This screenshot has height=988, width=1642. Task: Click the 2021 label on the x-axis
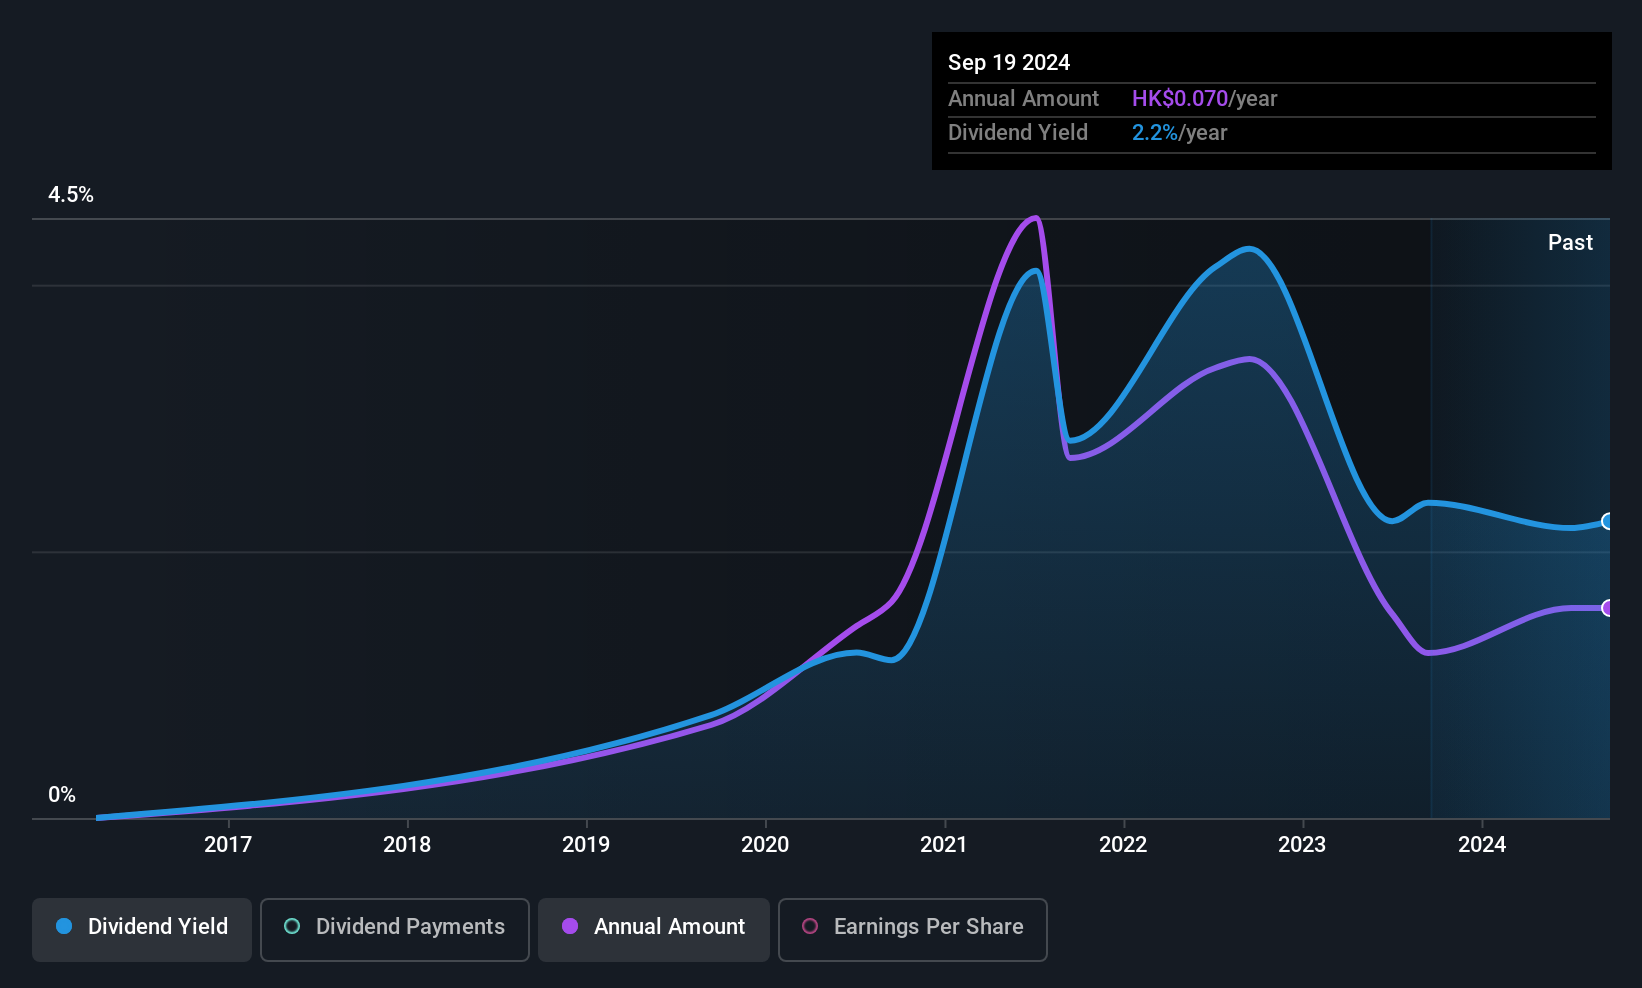point(944,844)
